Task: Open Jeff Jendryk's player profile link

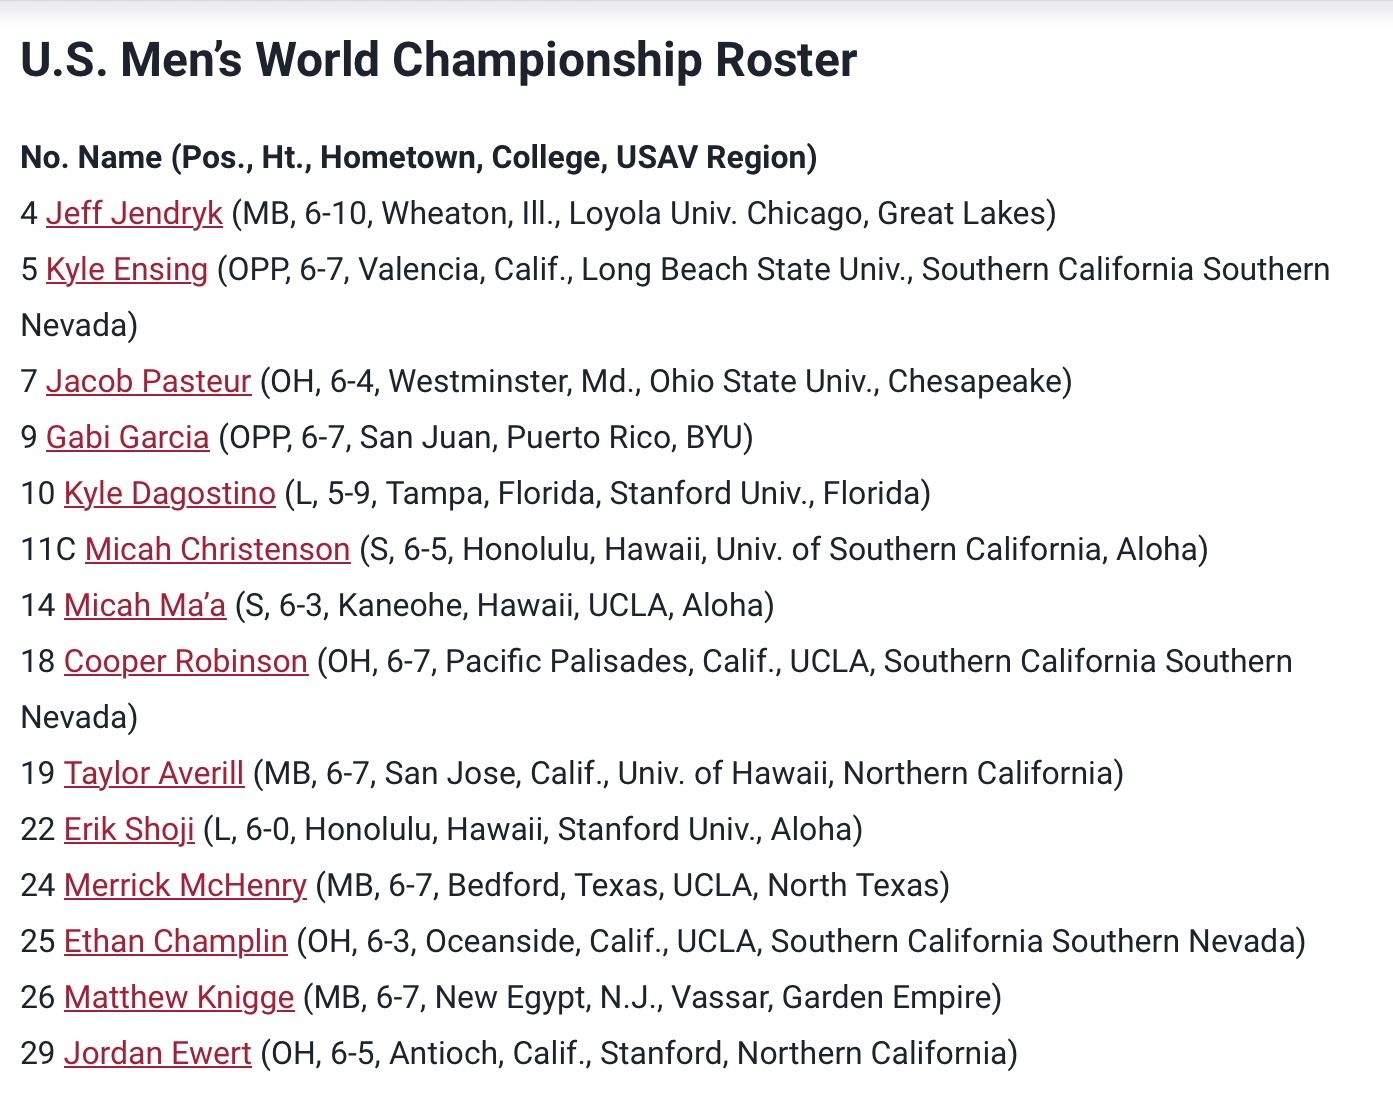Action: [134, 213]
